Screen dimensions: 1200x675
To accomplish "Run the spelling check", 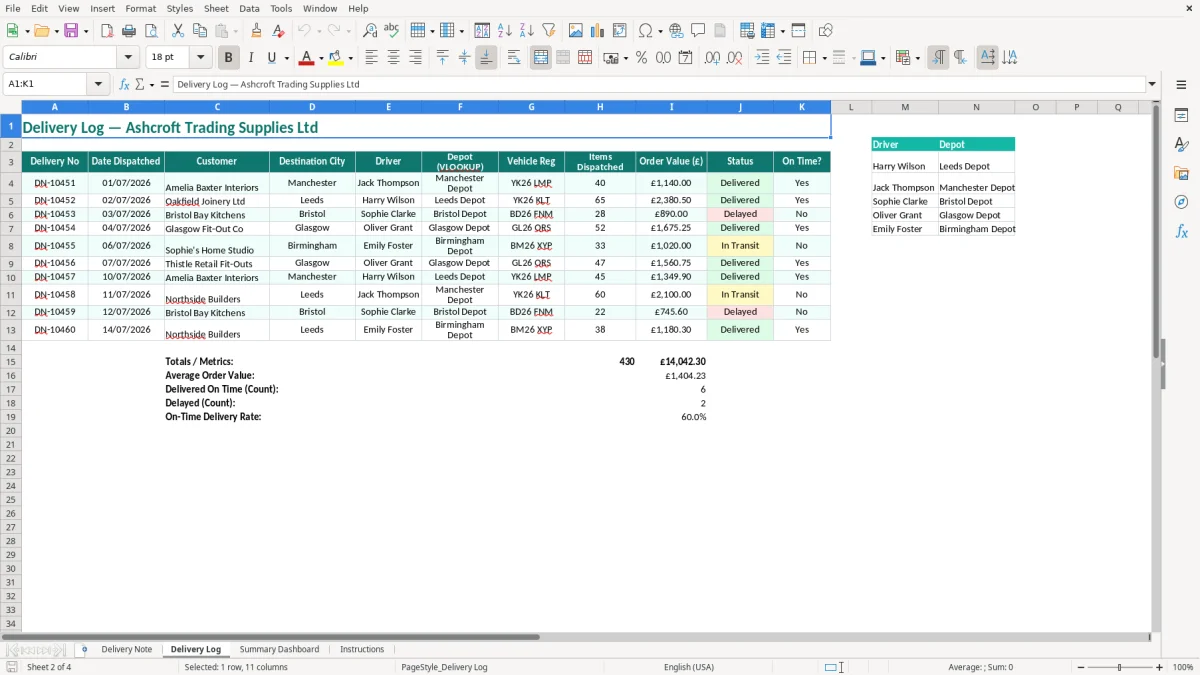I will click(x=392, y=31).
